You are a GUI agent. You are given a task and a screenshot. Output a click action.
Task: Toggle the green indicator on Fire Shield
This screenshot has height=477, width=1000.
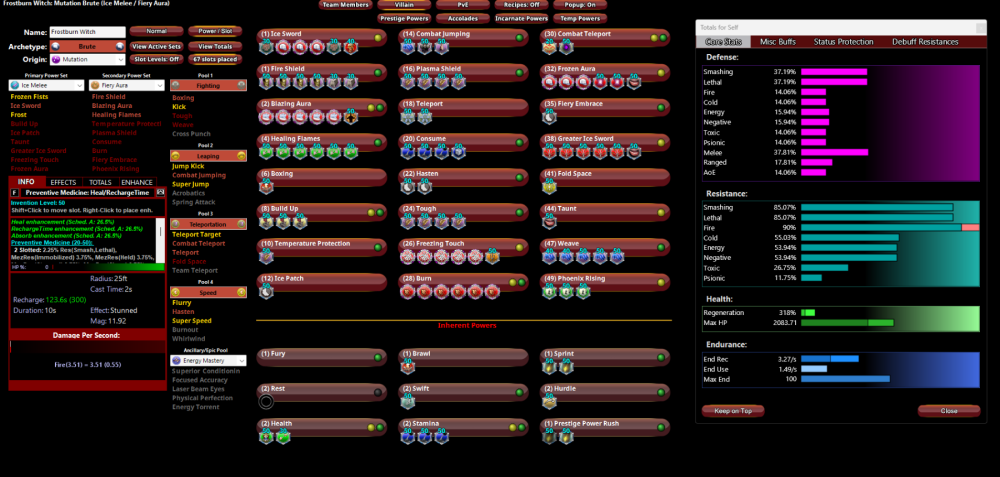tap(379, 74)
